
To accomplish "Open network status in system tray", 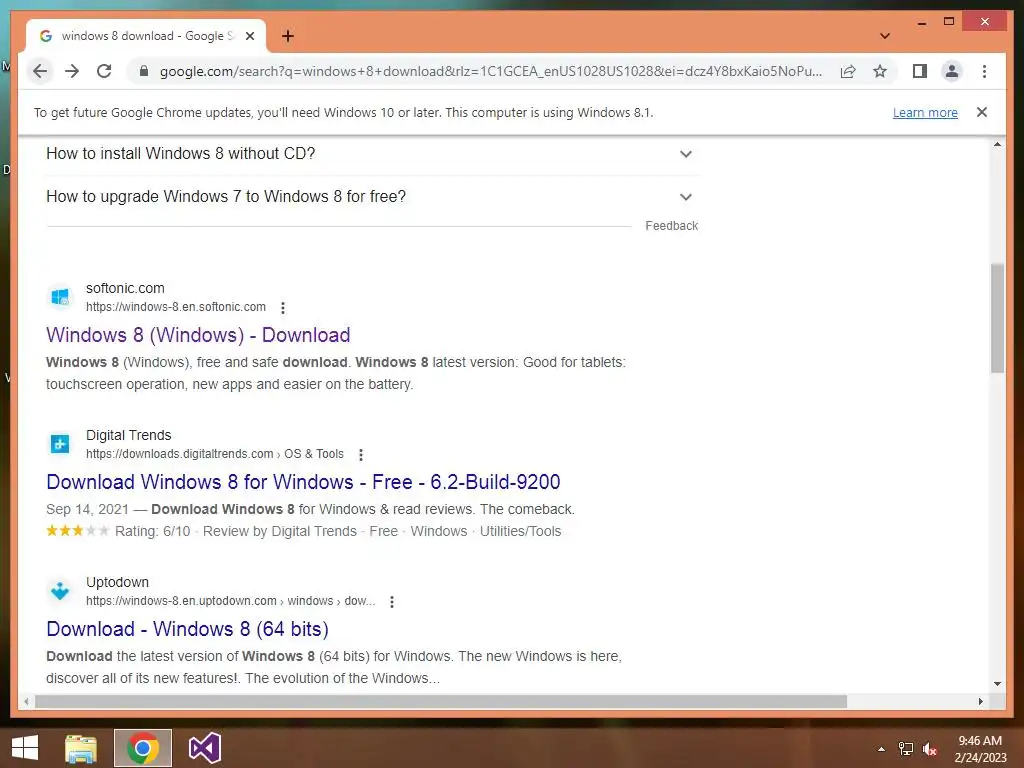I will (x=906, y=749).
